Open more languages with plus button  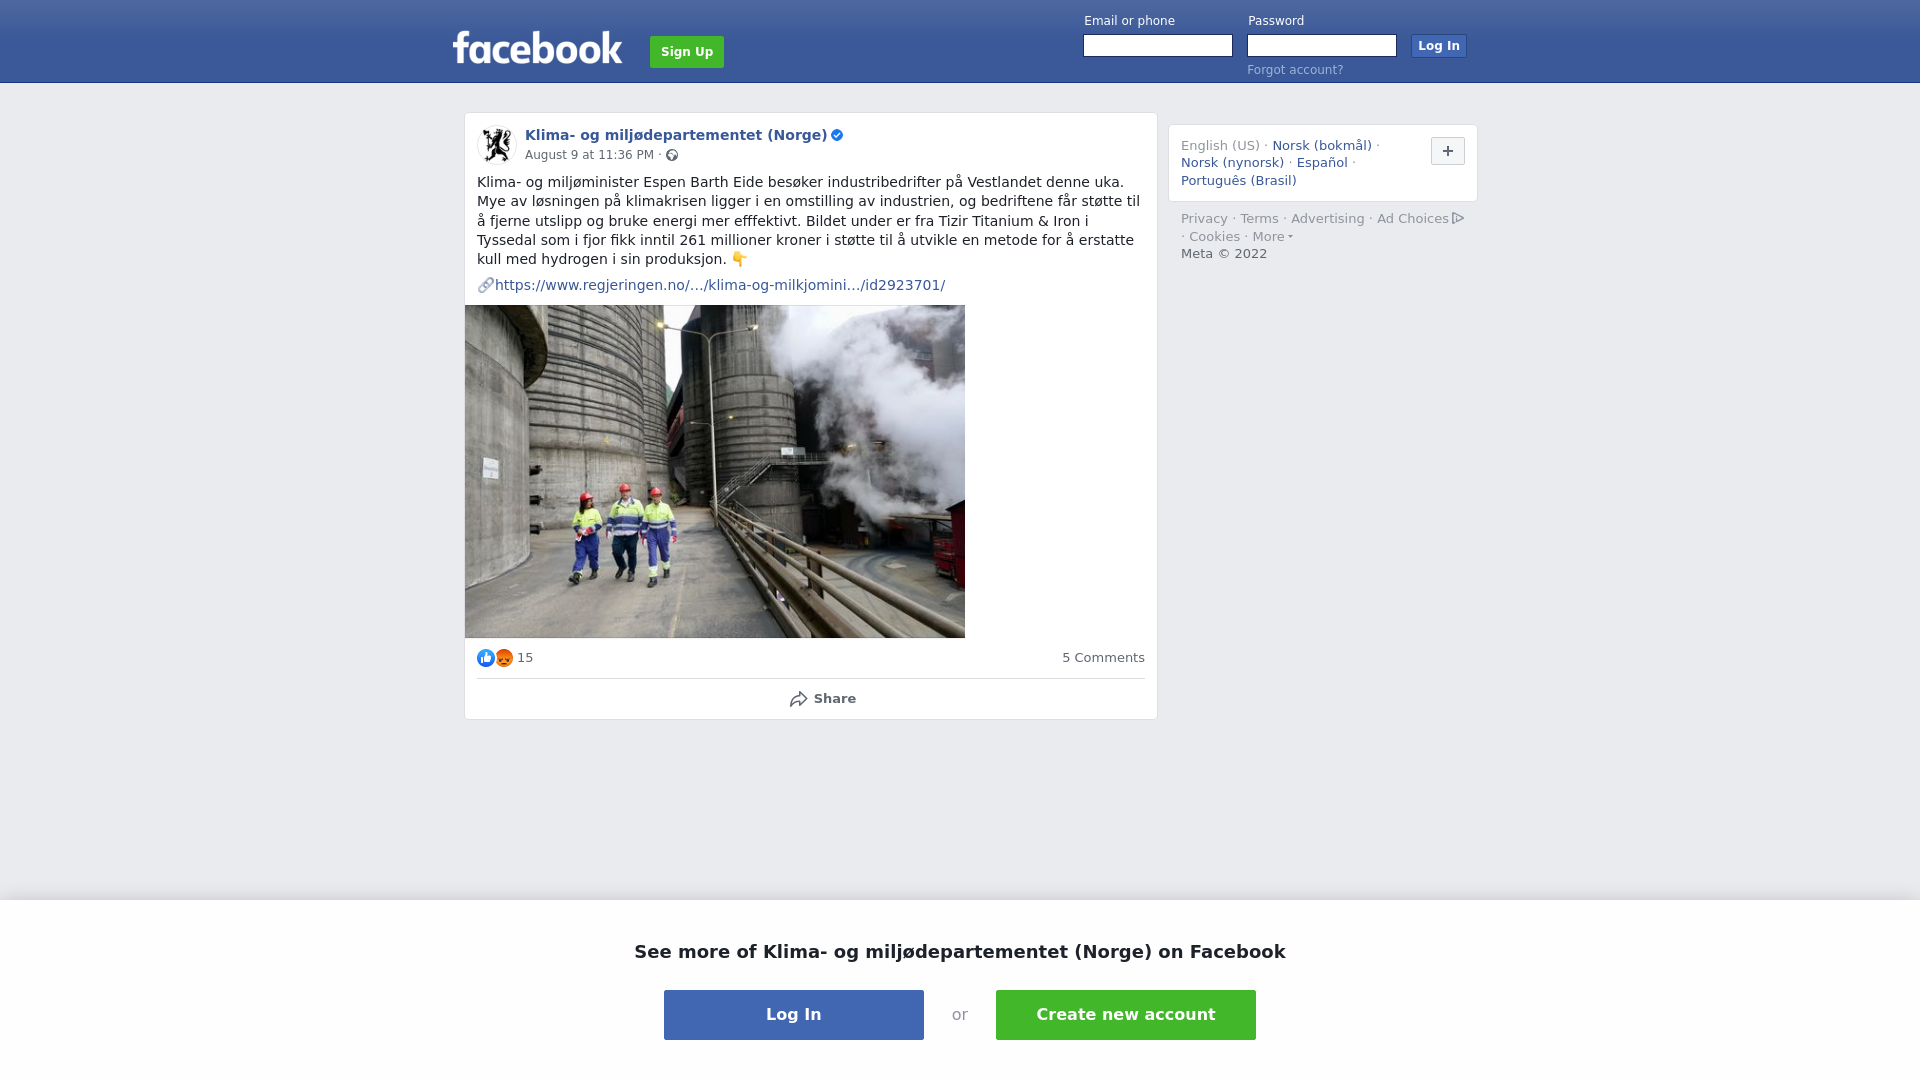1448,151
